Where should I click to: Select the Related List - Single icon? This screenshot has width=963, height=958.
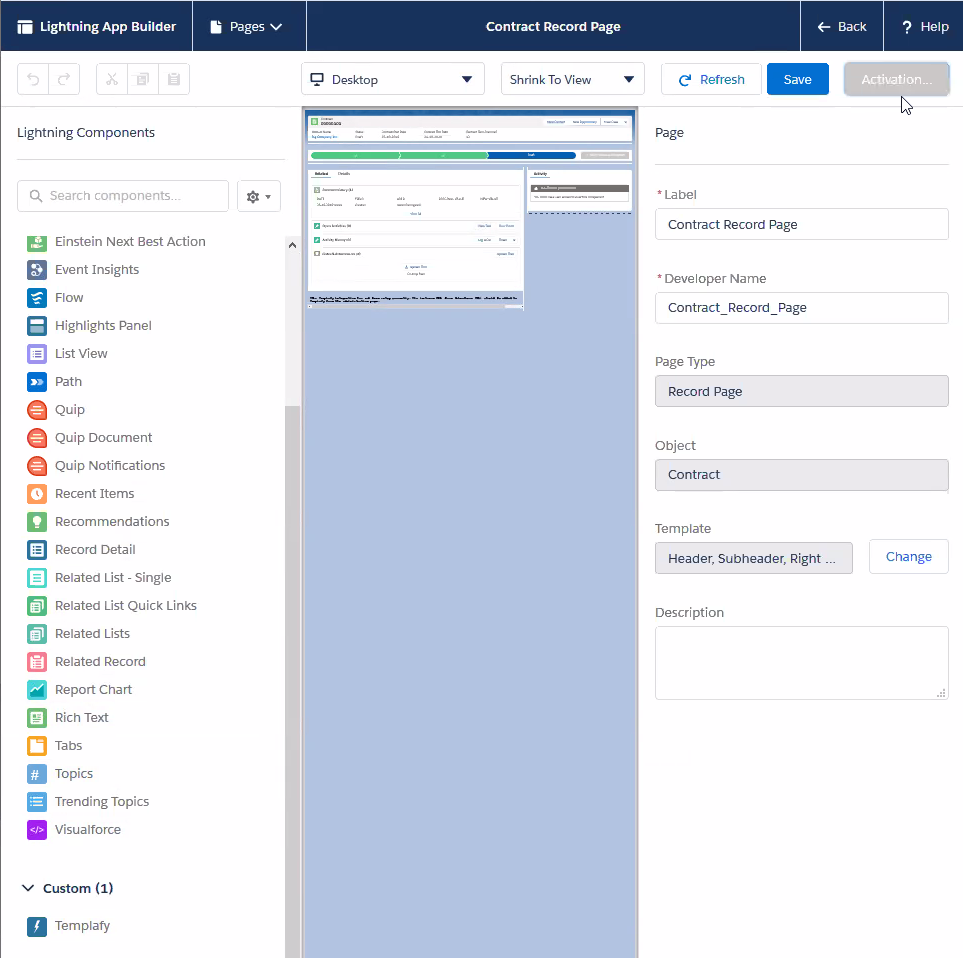click(37, 578)
